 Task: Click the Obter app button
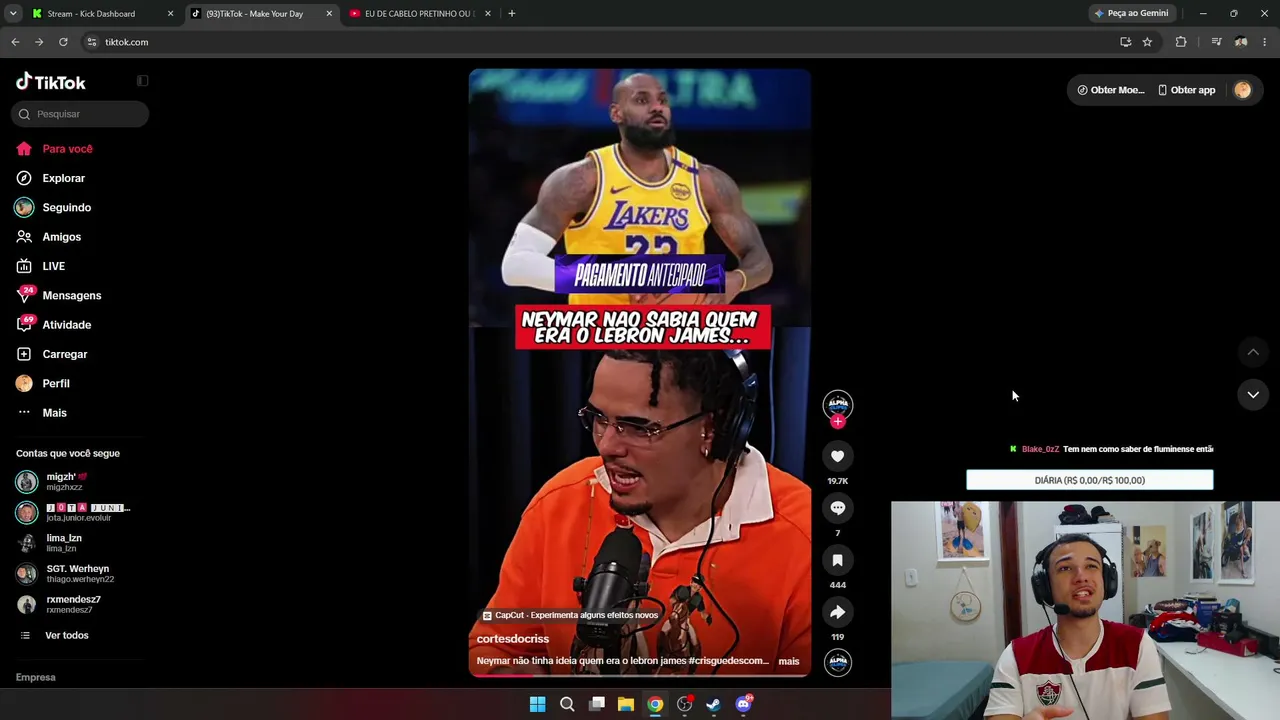tap(1186, 90)
